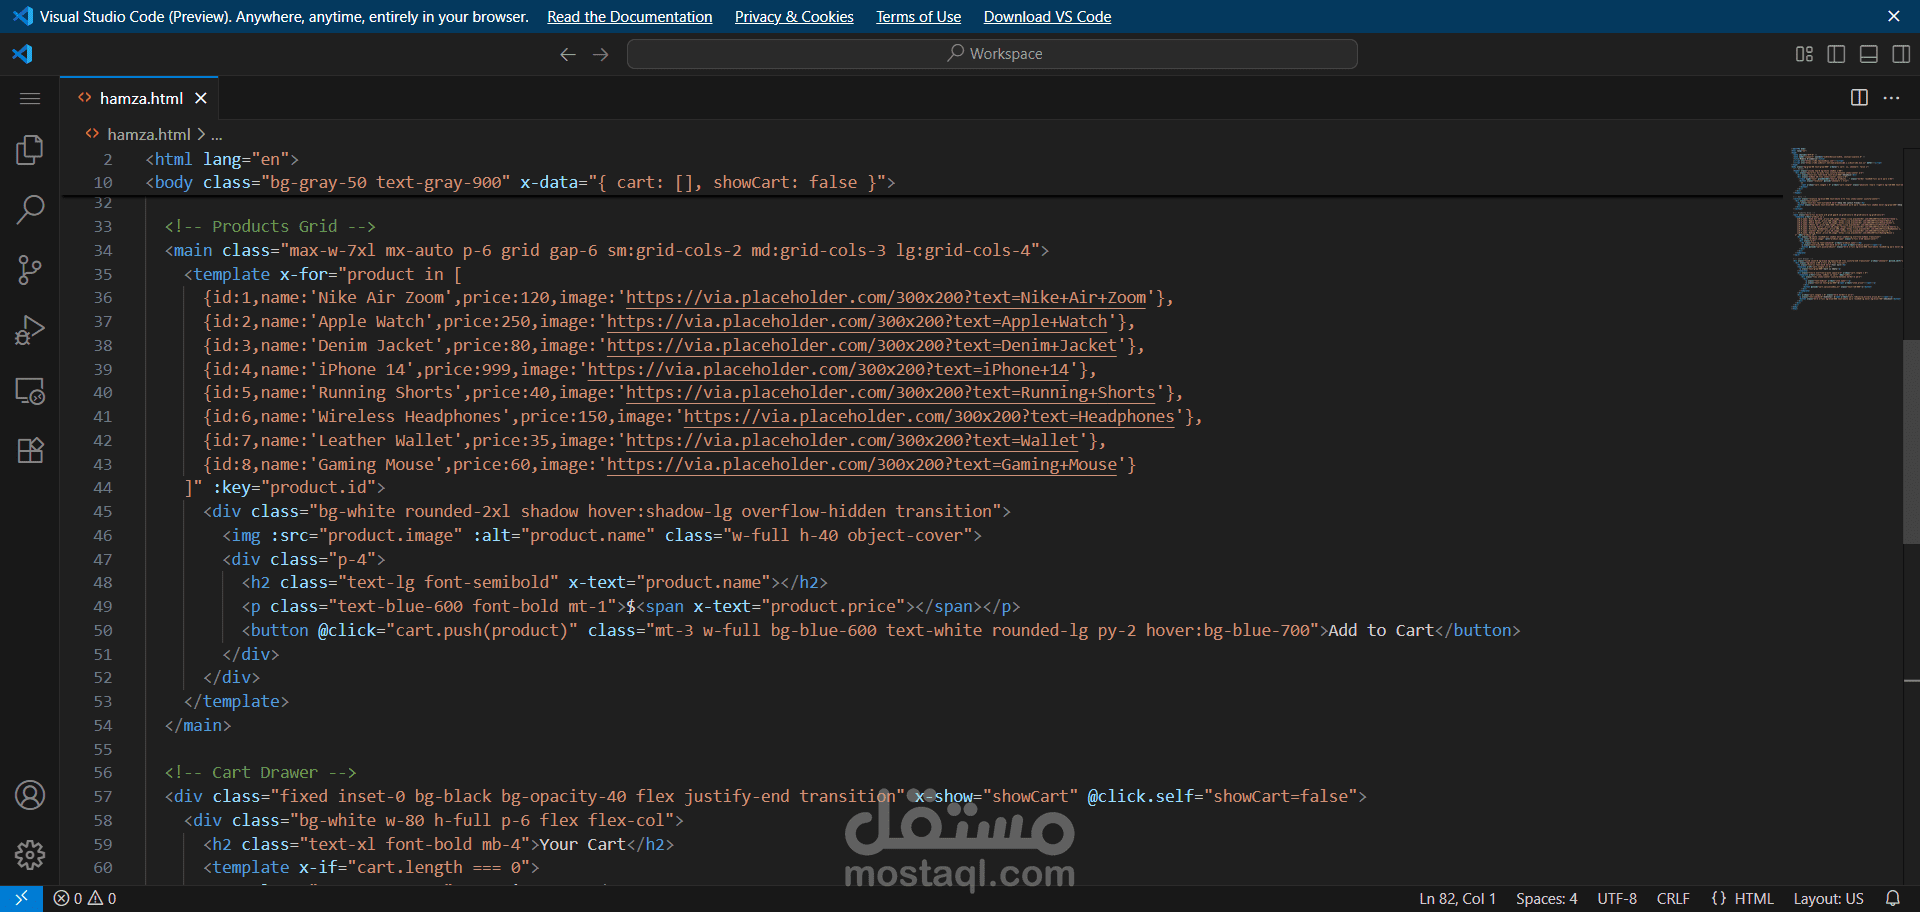Expand the breadcrumb ellipsis symbol
1920x912 pixels.
217,134
